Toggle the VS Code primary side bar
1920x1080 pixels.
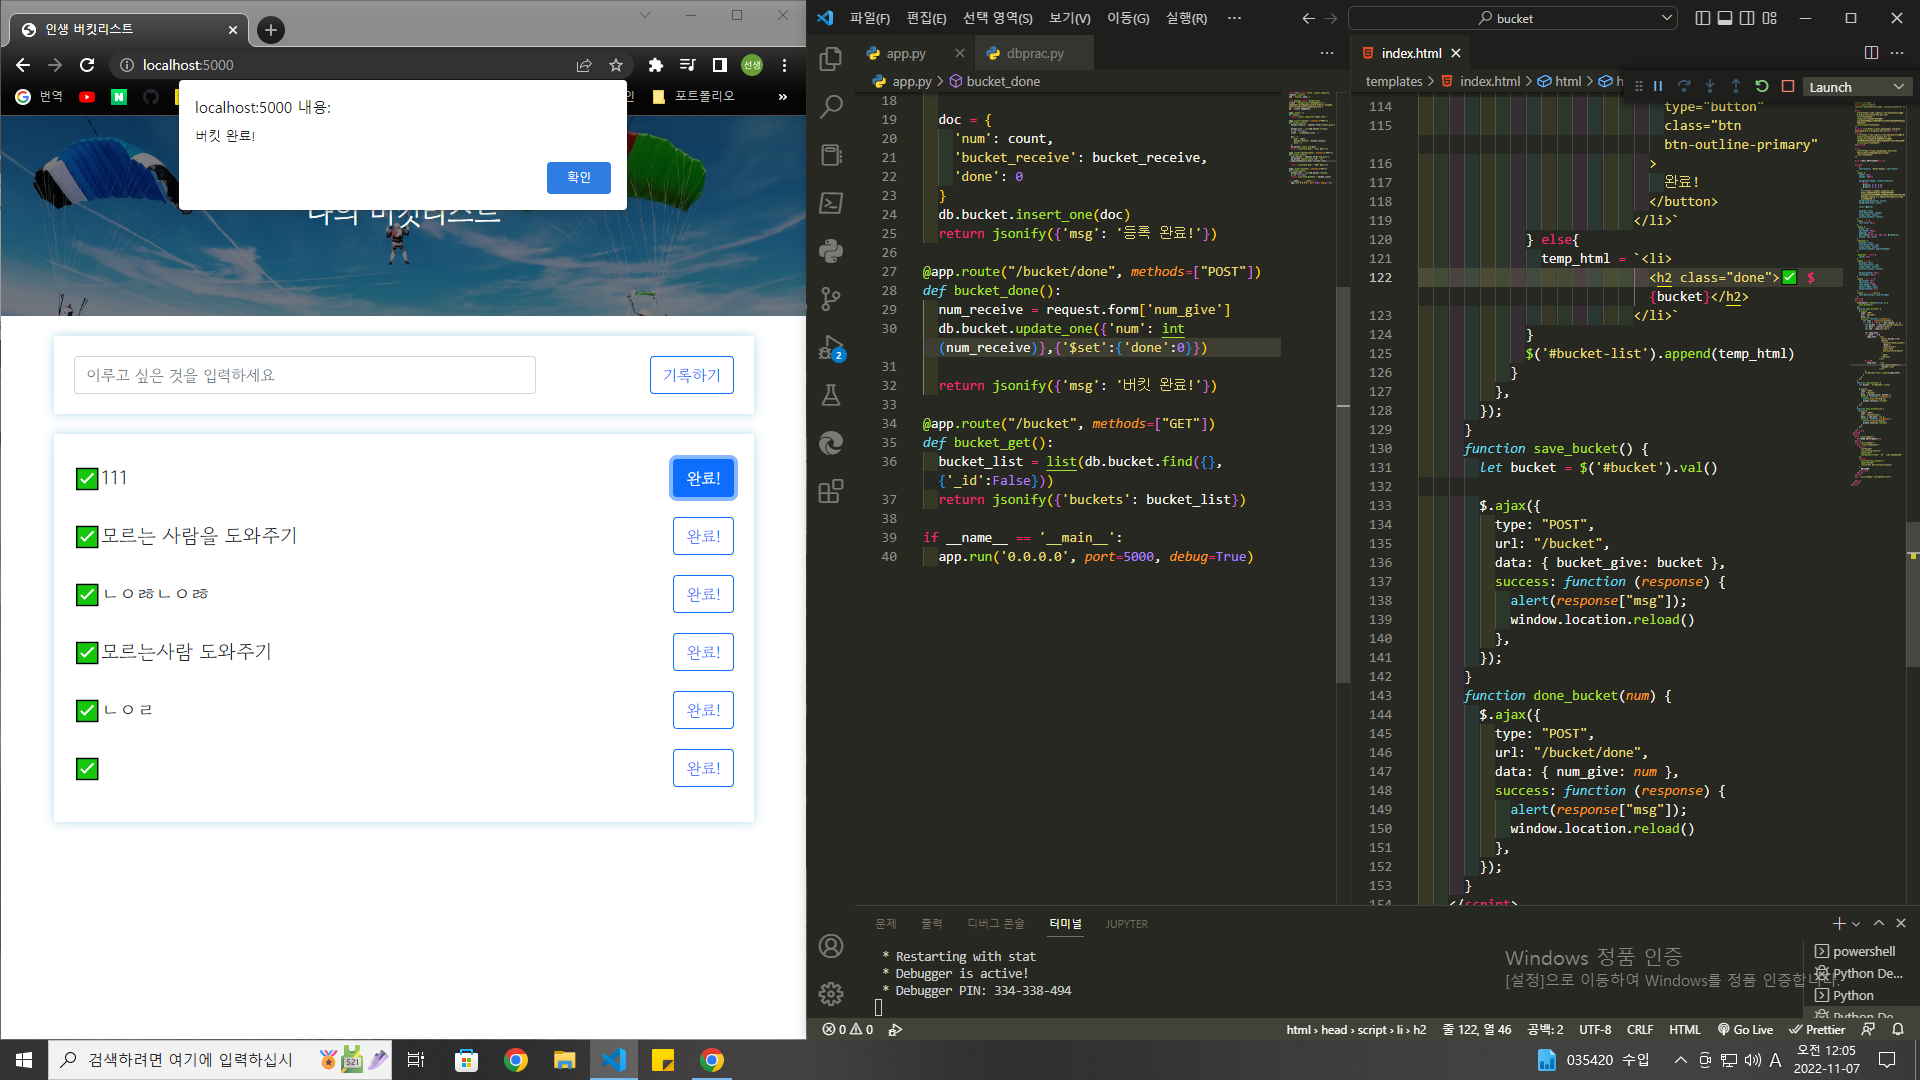[1703, 18]
